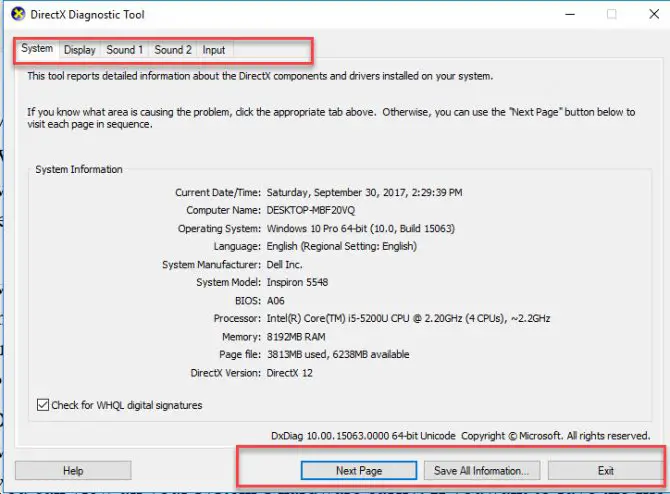Click the English (Regional Setting: English) value

[x=341, y=246]
